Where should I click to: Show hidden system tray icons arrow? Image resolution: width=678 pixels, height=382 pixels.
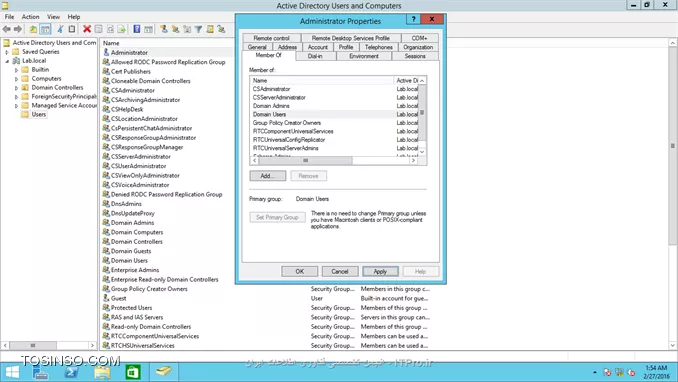point(595,372)
